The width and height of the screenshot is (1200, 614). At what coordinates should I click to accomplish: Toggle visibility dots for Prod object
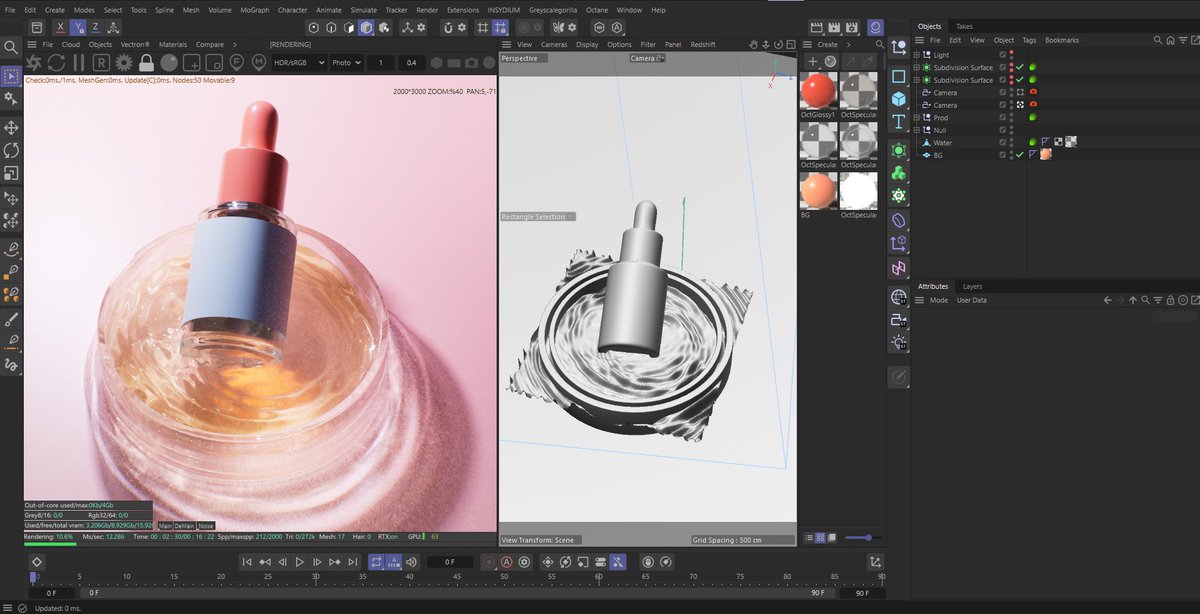tap(1011, 118)
